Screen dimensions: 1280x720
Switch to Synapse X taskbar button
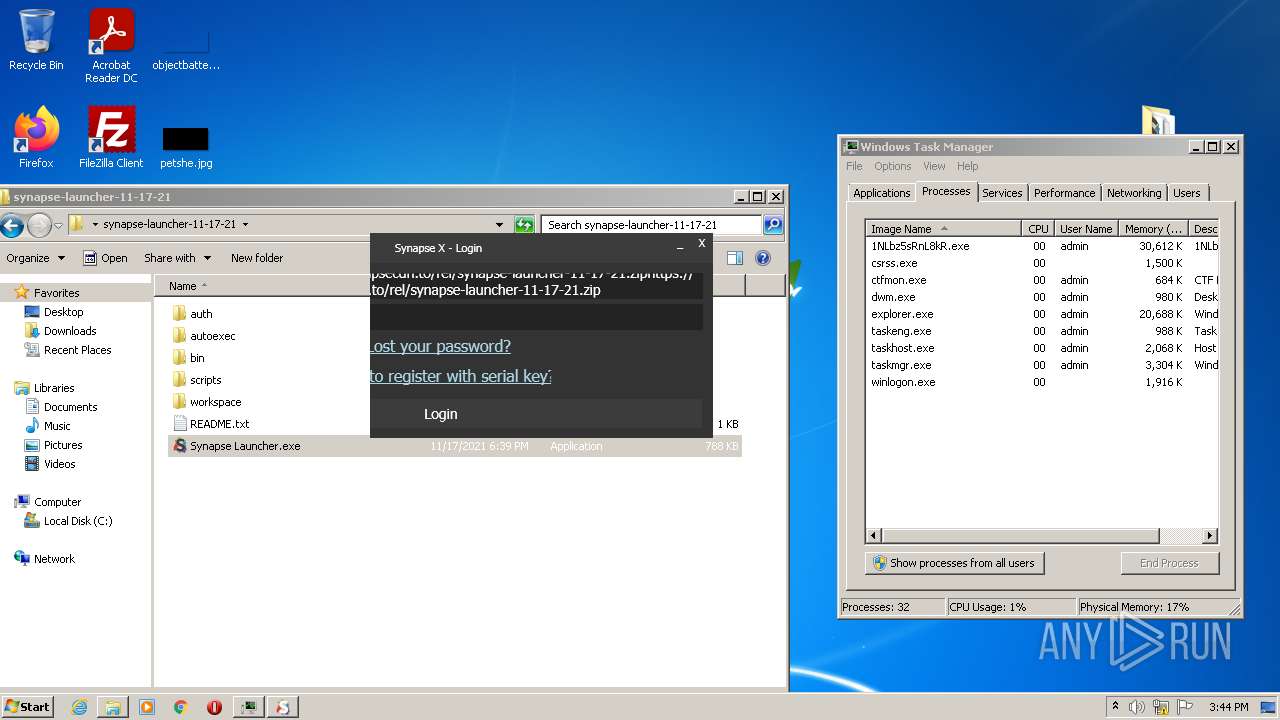[283, 707]
